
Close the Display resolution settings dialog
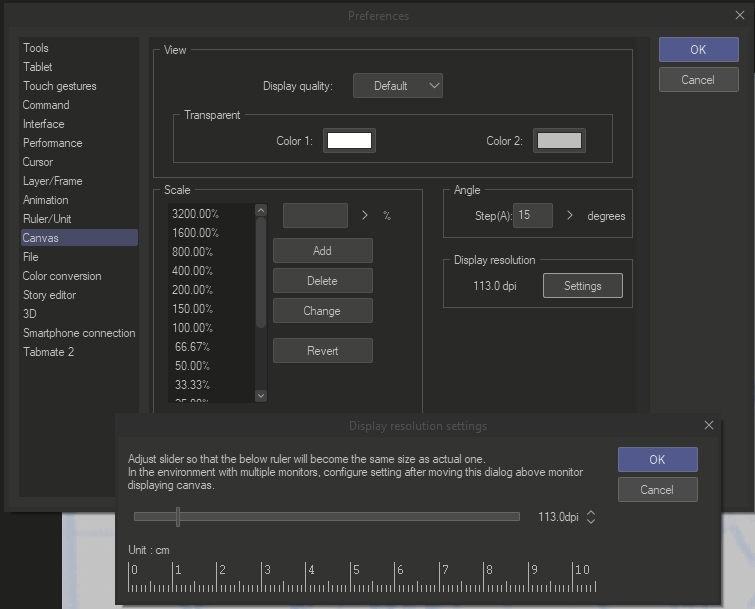point(709,425)
